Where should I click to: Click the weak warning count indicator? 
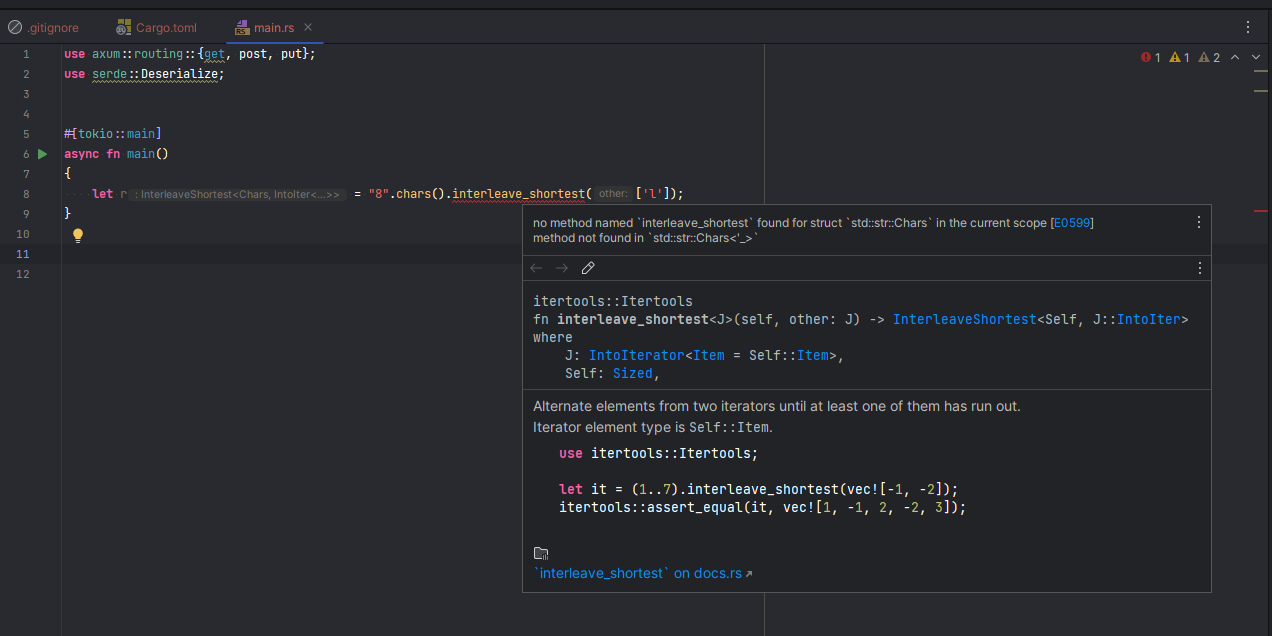[x=1205, y=57]
